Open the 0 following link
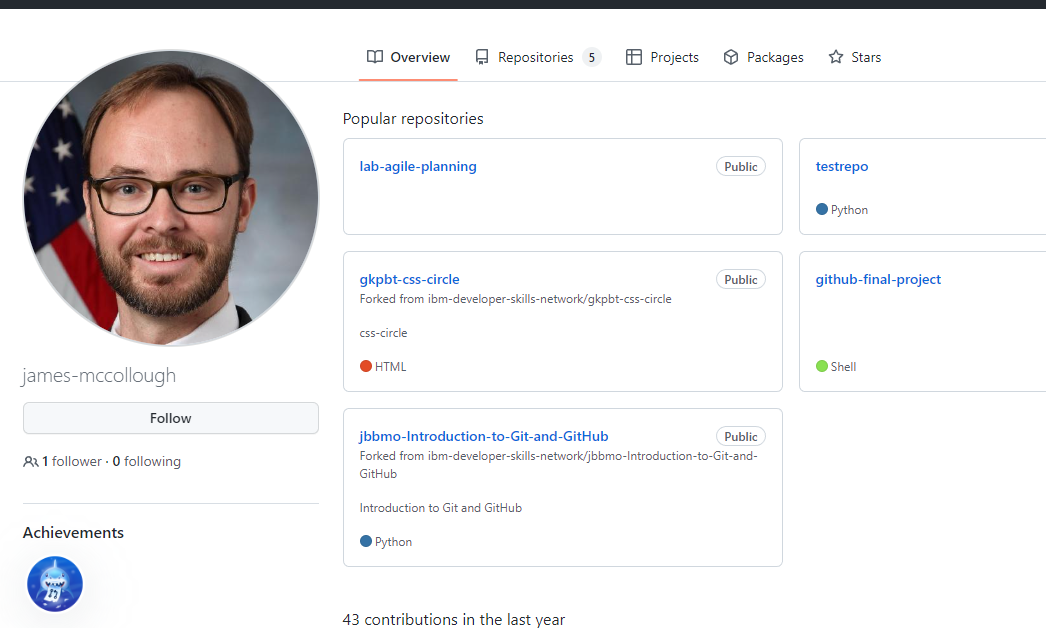The width and height of the screenshot is (1046, 628). coord(147,461)
